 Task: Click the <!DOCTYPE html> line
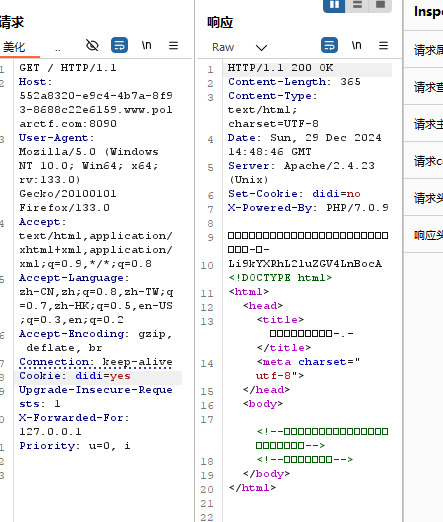280,278
